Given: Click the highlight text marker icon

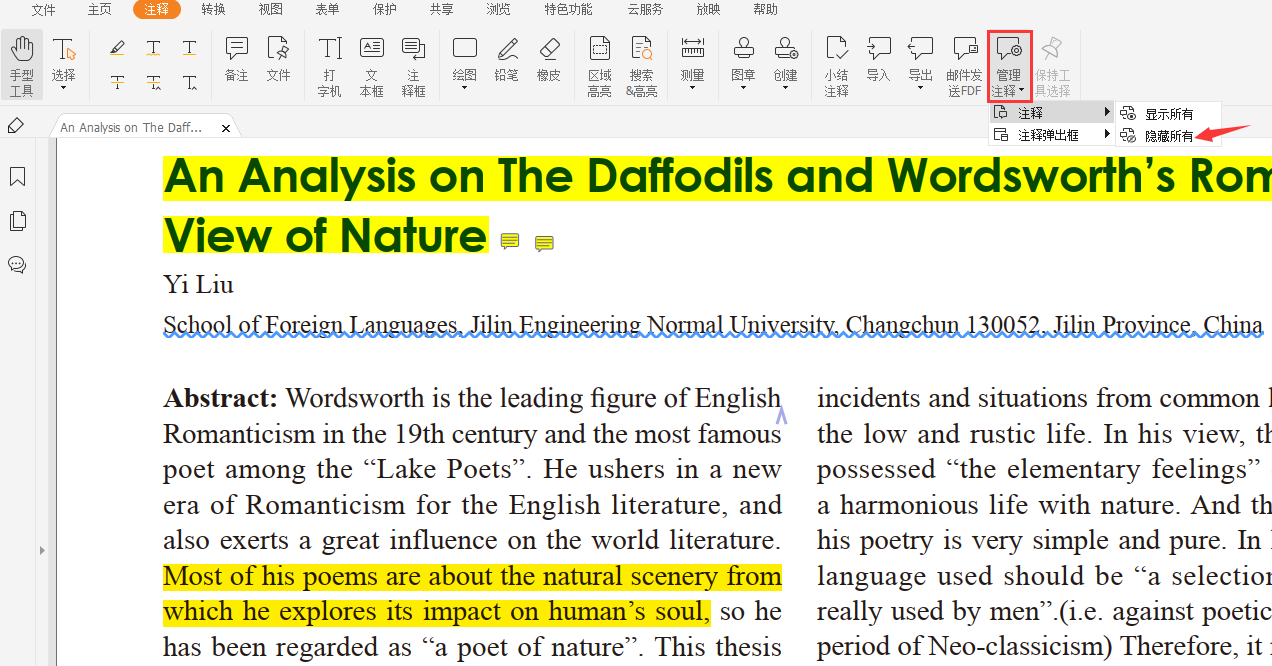Looking at the screenshot, I should pos(117,48).
